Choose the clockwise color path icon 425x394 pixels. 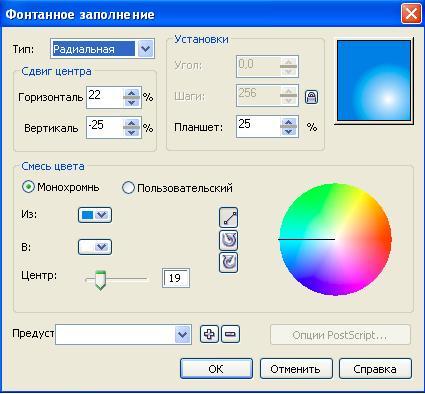coord(229,263)
